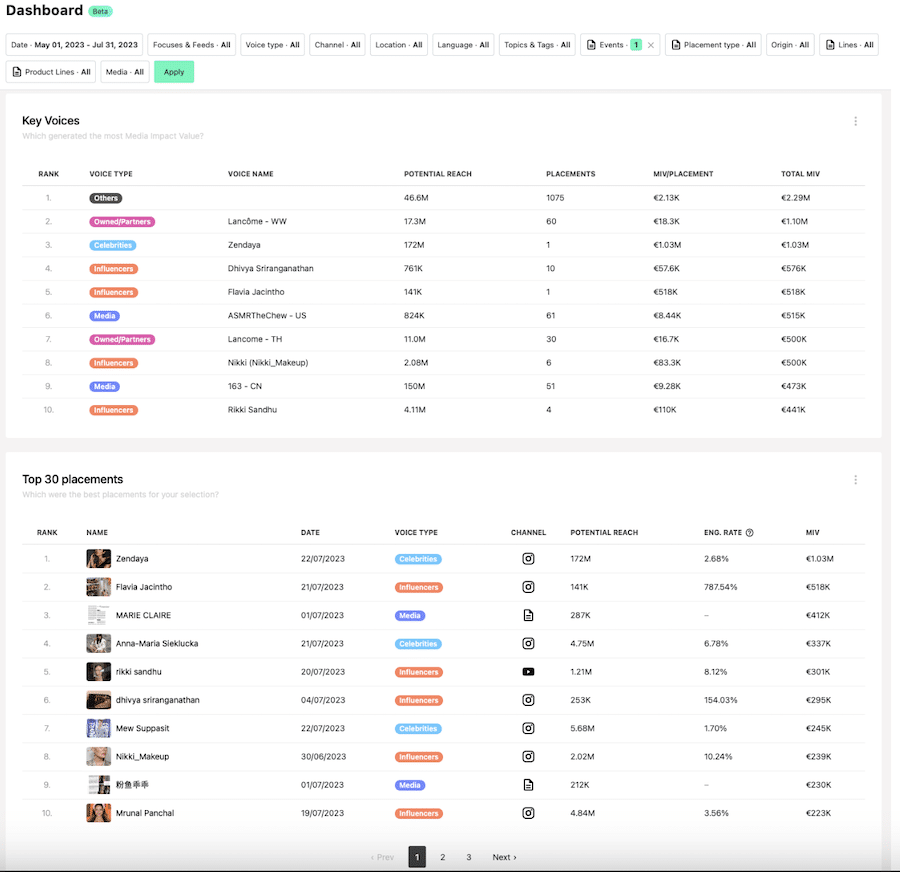
Task: Click the POTENTIAL REACH header in Key Voices
Action: 437,174
